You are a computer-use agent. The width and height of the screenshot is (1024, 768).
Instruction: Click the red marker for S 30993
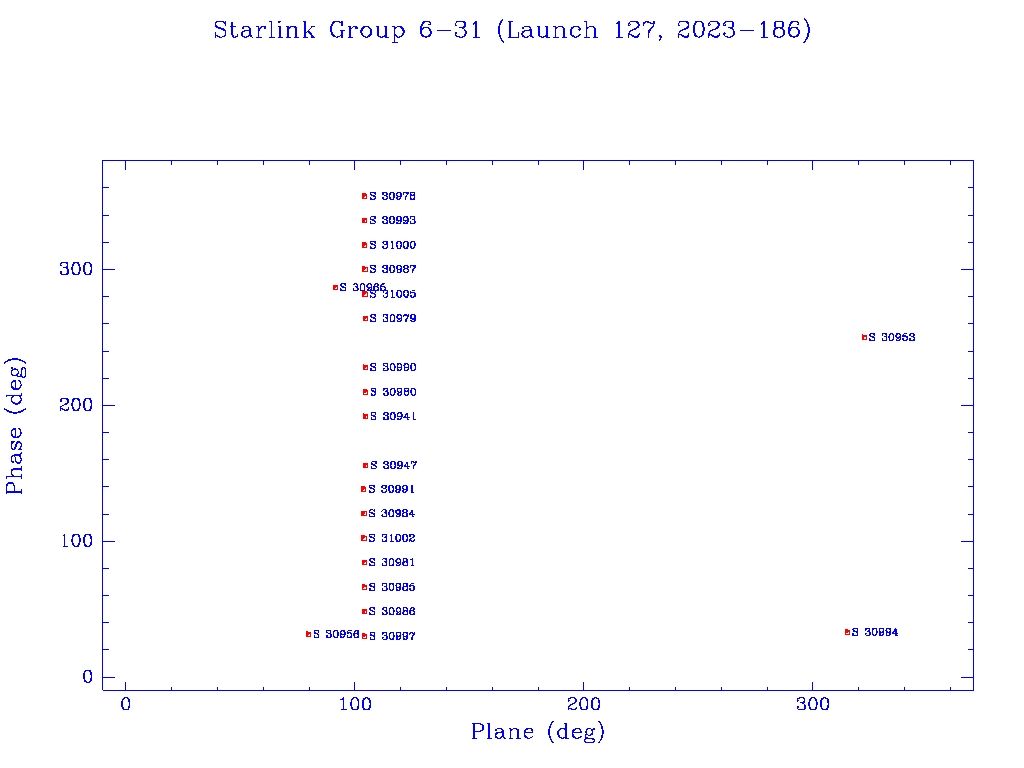(364, 220)
